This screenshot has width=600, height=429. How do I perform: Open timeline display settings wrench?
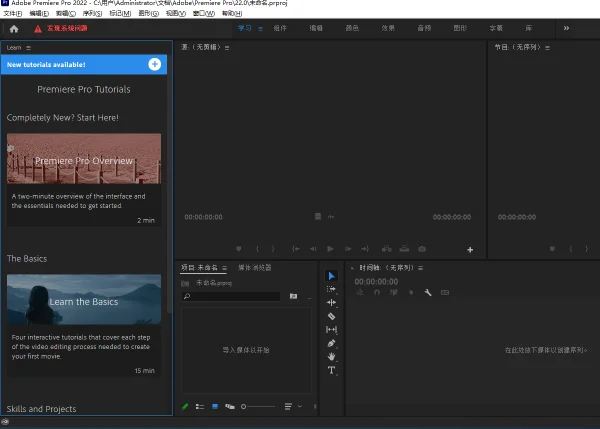click(x=428, y=293)
